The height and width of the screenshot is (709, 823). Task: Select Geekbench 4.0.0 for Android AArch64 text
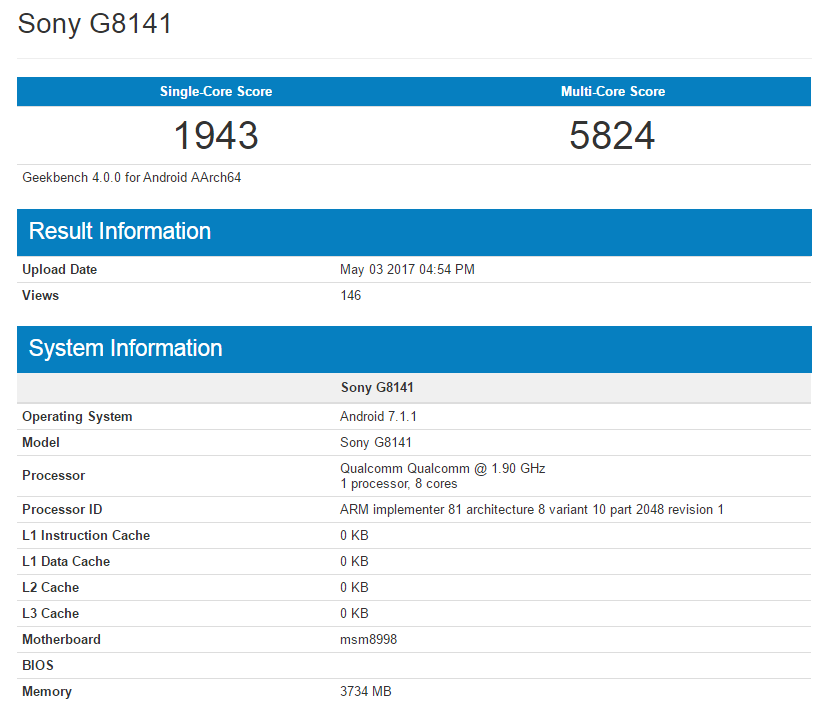(x=132, y=177)
